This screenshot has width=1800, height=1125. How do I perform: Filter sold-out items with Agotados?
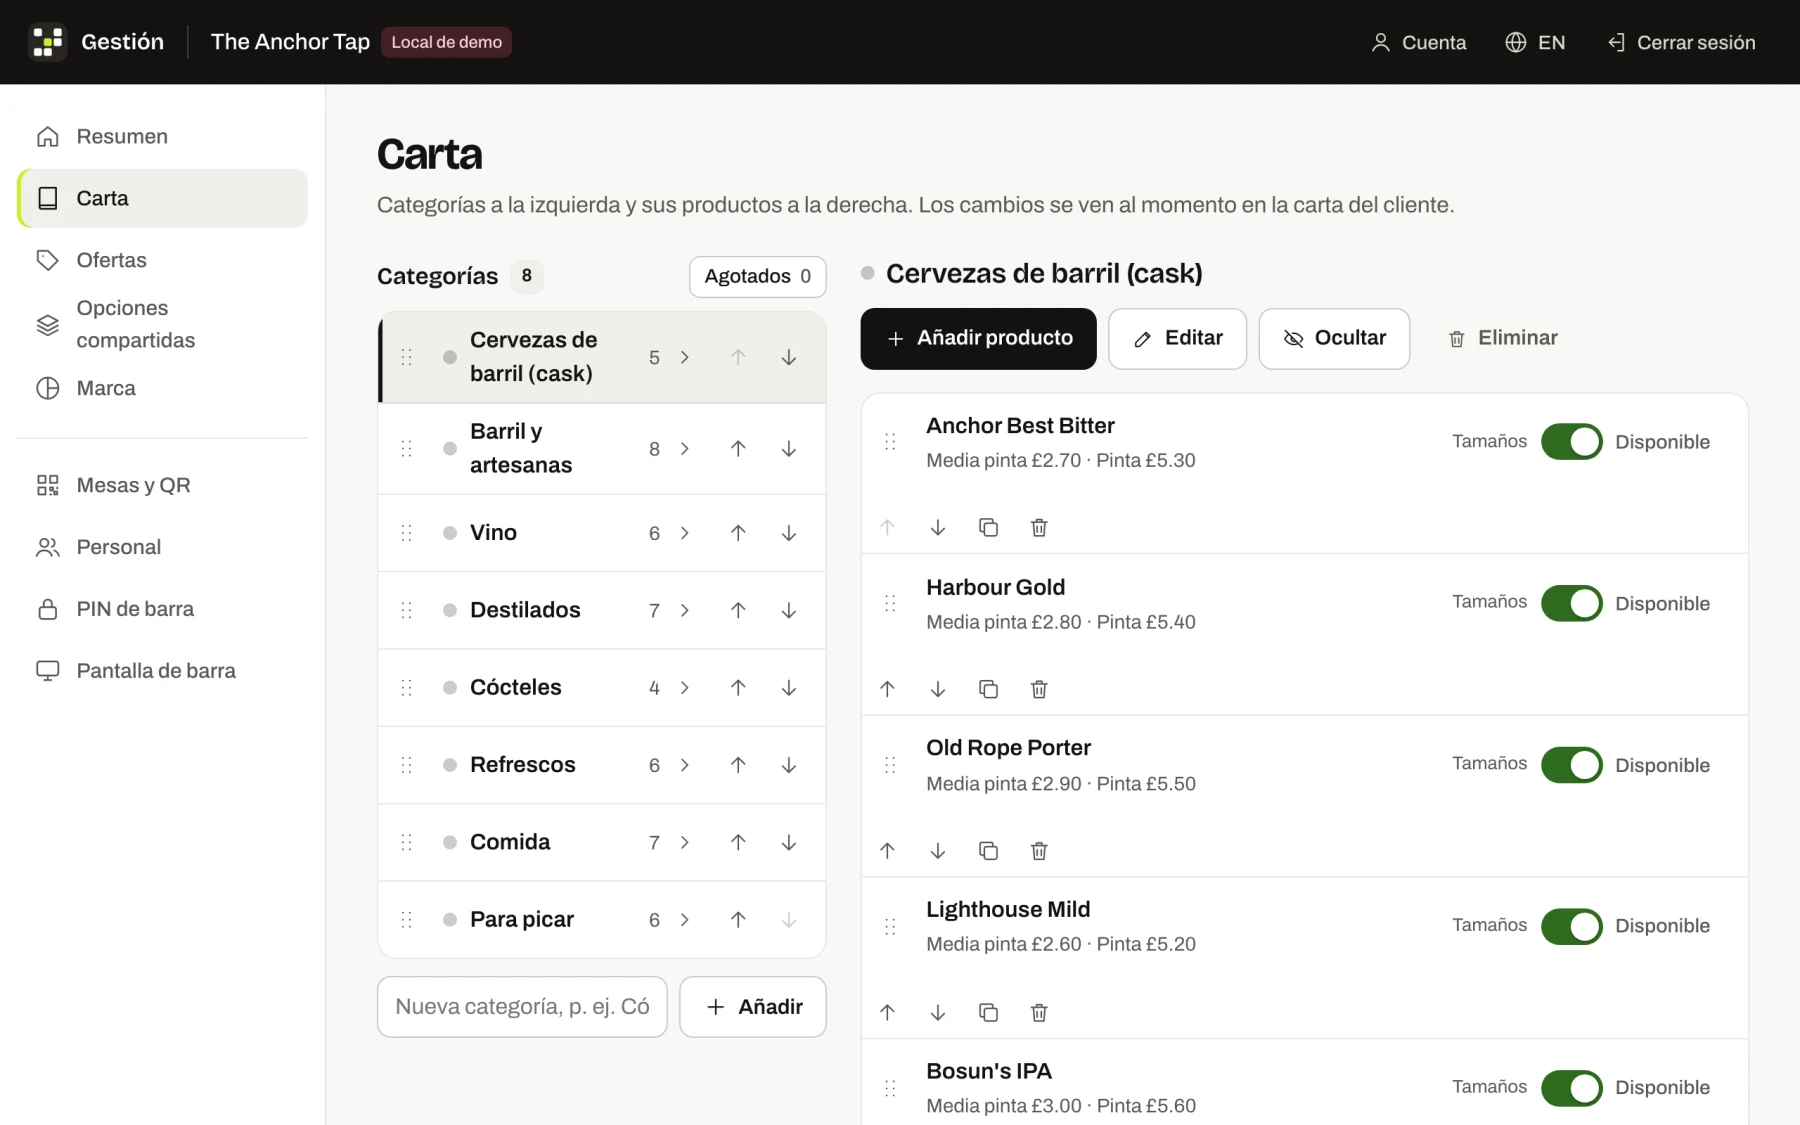tap(757, 276)
